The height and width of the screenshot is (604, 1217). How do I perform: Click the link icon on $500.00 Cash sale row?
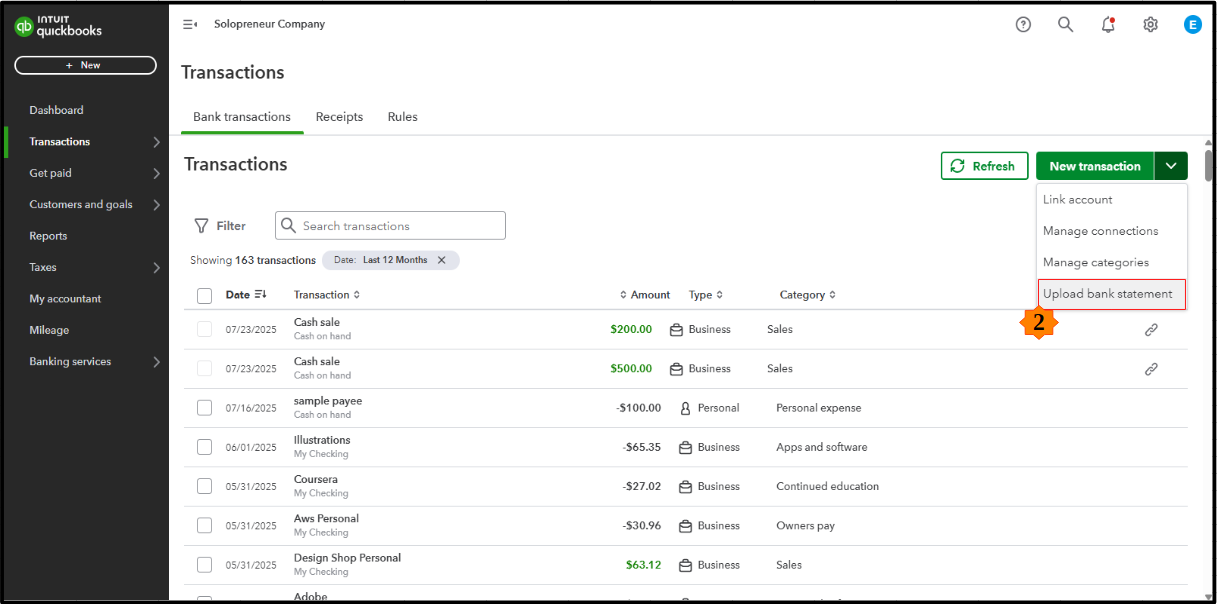tap(1151, 369)
